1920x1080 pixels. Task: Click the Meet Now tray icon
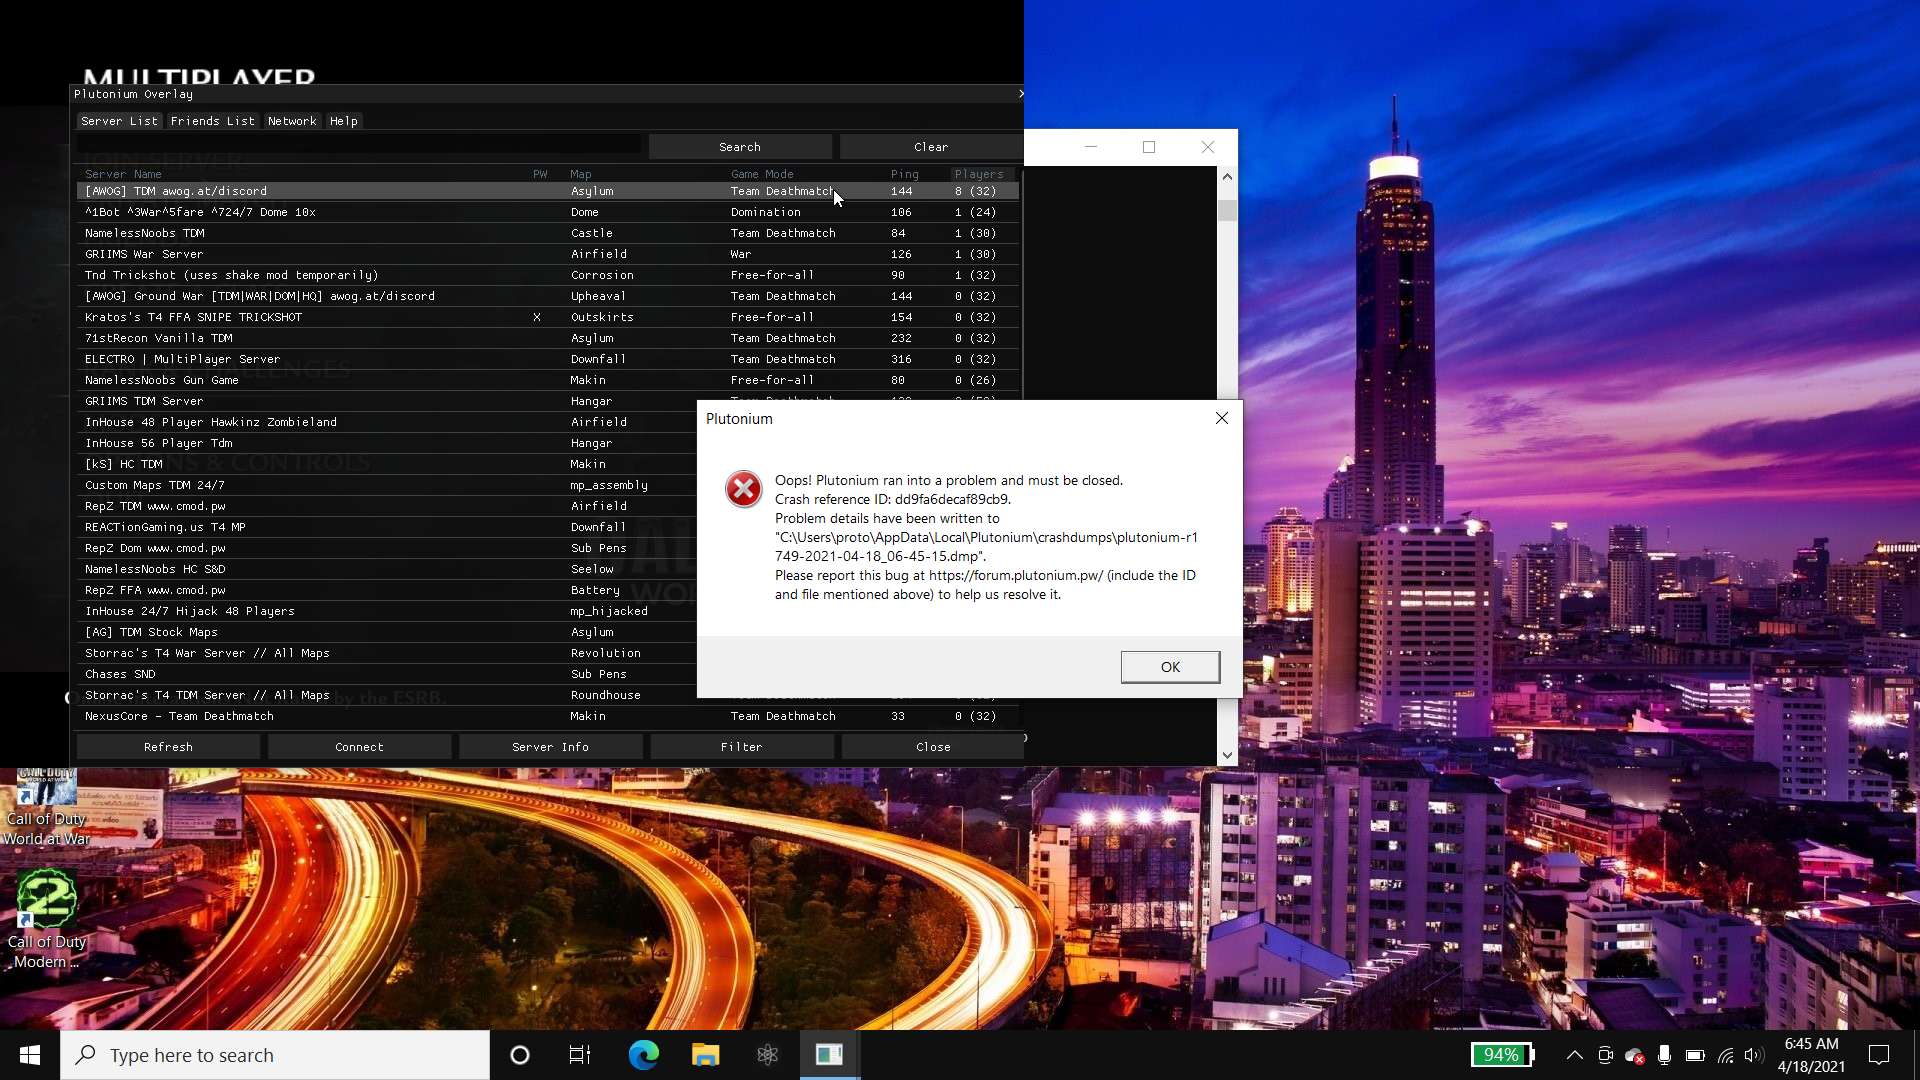point(1605,1055)
